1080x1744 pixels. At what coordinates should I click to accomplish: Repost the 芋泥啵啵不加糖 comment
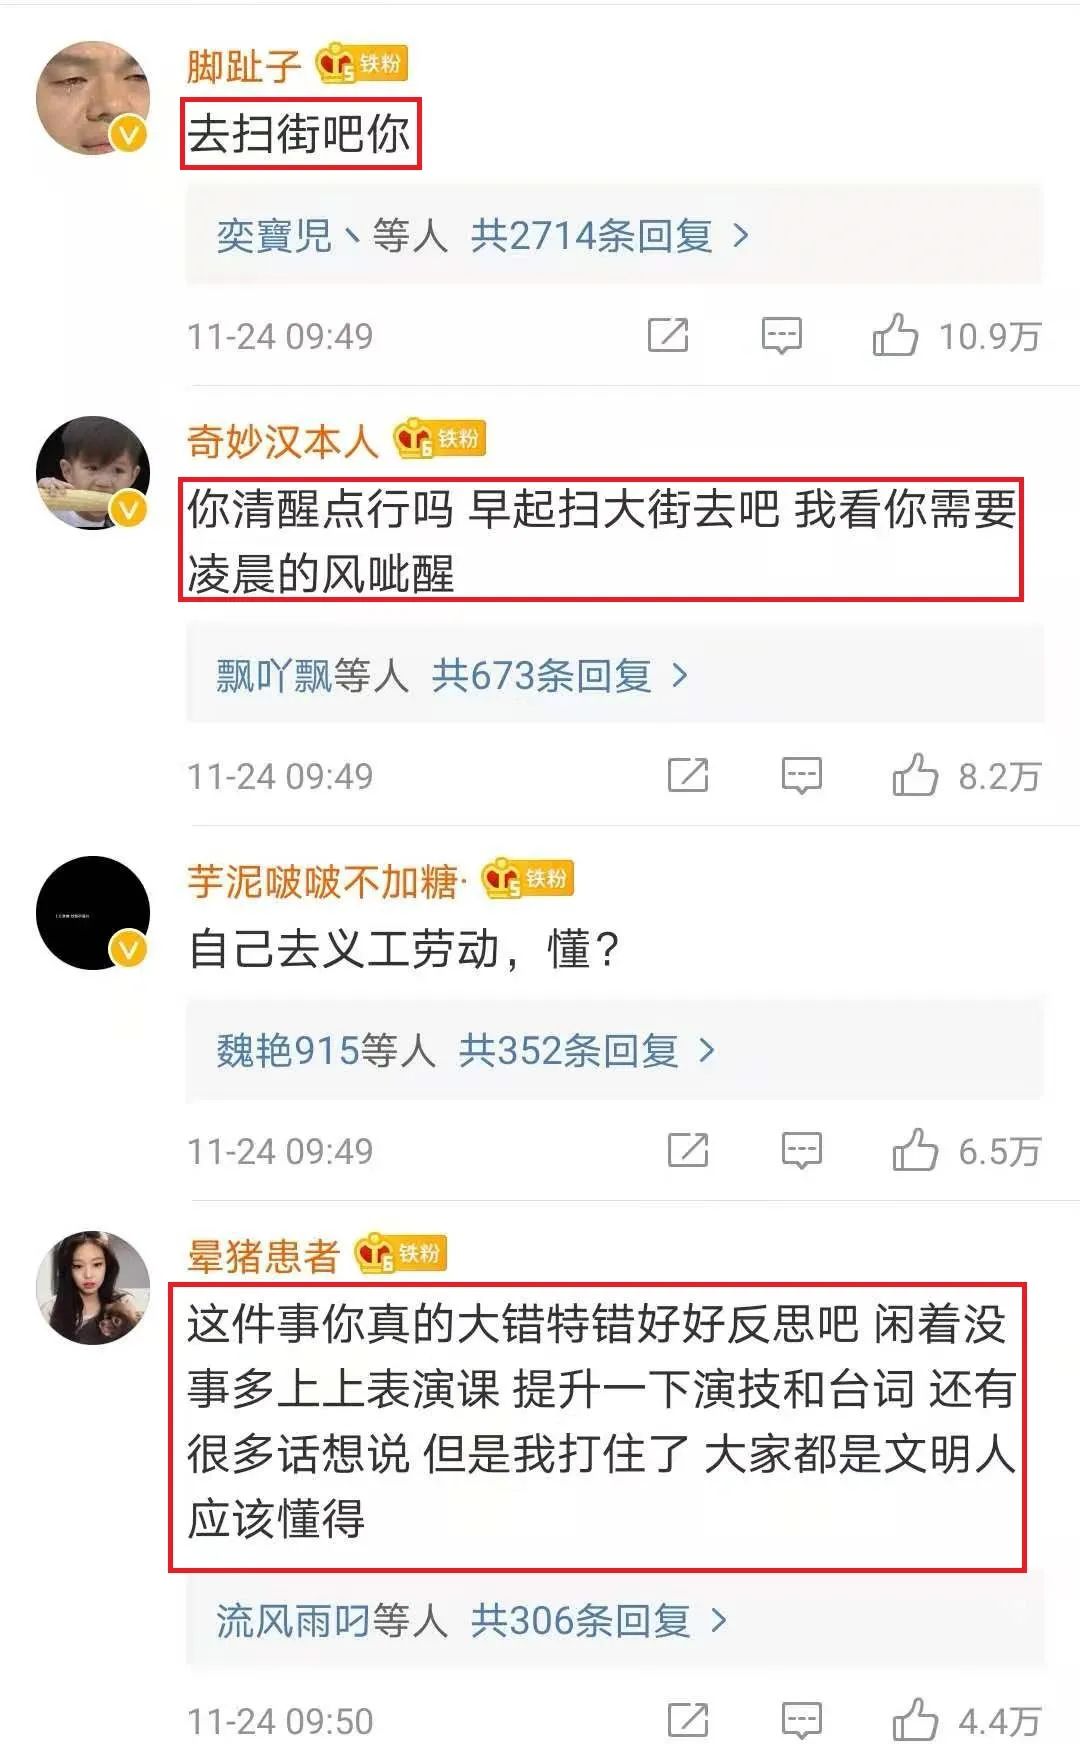click(x=688, y=1150)
